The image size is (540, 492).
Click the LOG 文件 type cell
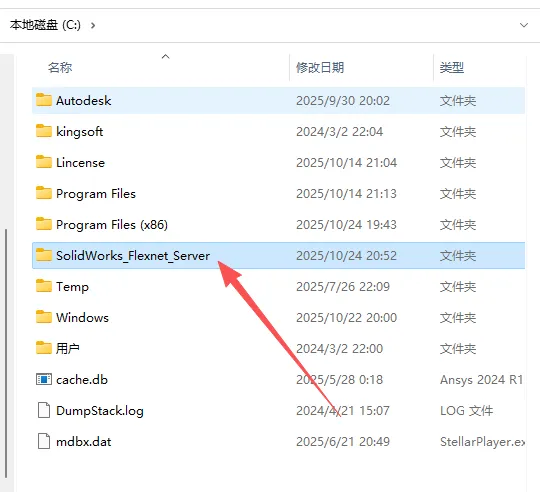466,410
